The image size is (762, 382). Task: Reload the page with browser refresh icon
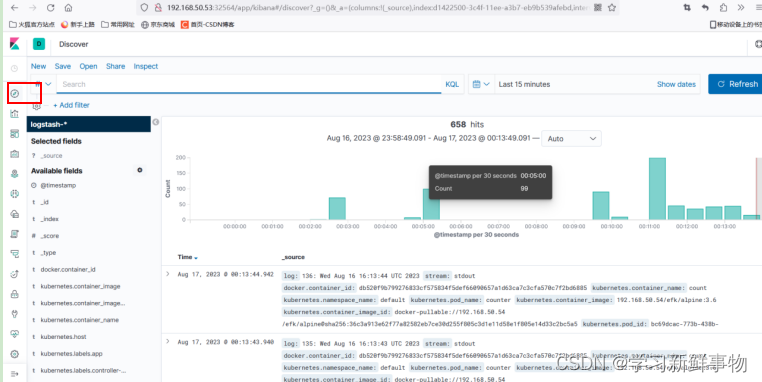point(51,8)
